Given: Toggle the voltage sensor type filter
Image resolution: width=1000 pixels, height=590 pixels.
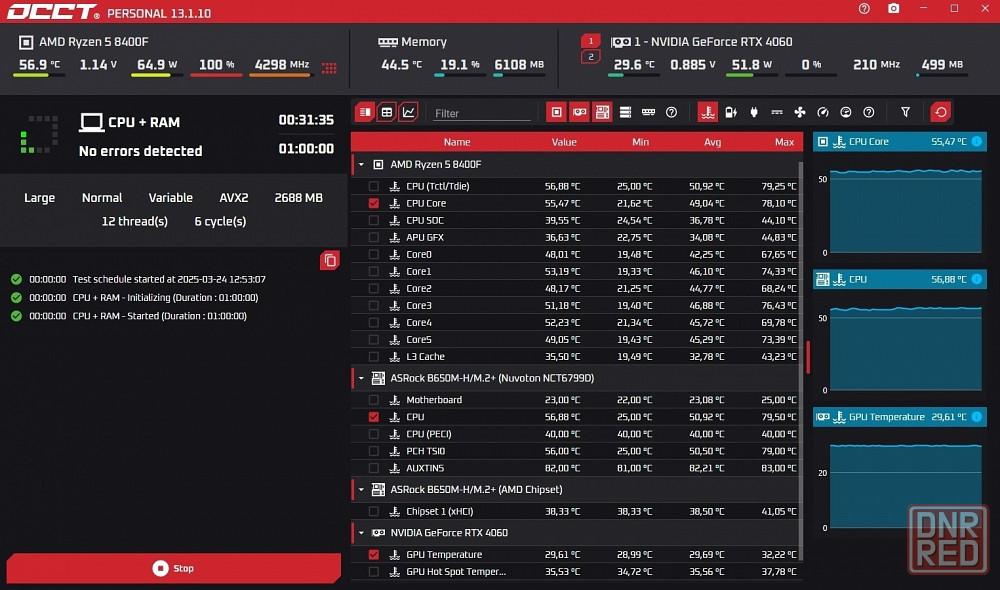Looking at the screenshot, I should [731, 112].
